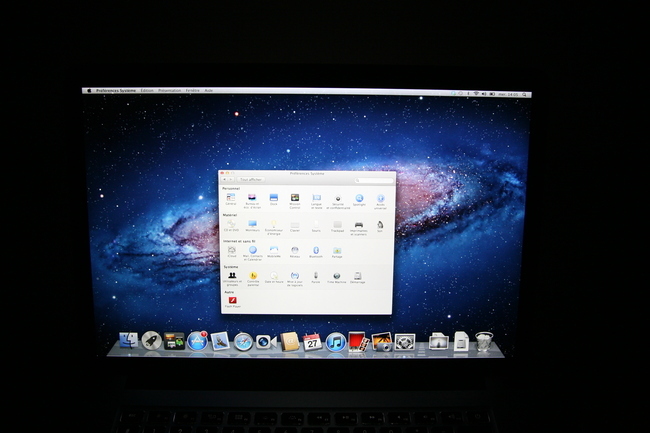Open Accès universel preferences

[x=381, y=202]
